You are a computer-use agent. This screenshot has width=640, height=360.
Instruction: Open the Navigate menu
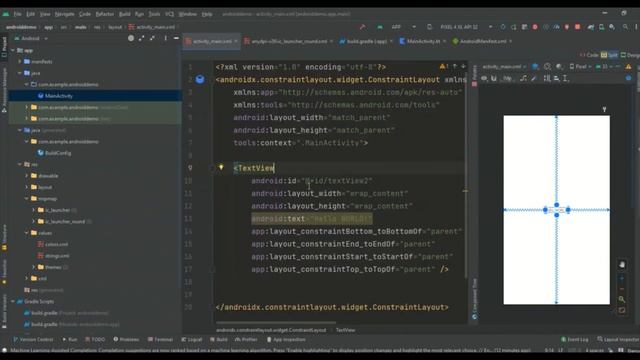[x=64, y=14]
